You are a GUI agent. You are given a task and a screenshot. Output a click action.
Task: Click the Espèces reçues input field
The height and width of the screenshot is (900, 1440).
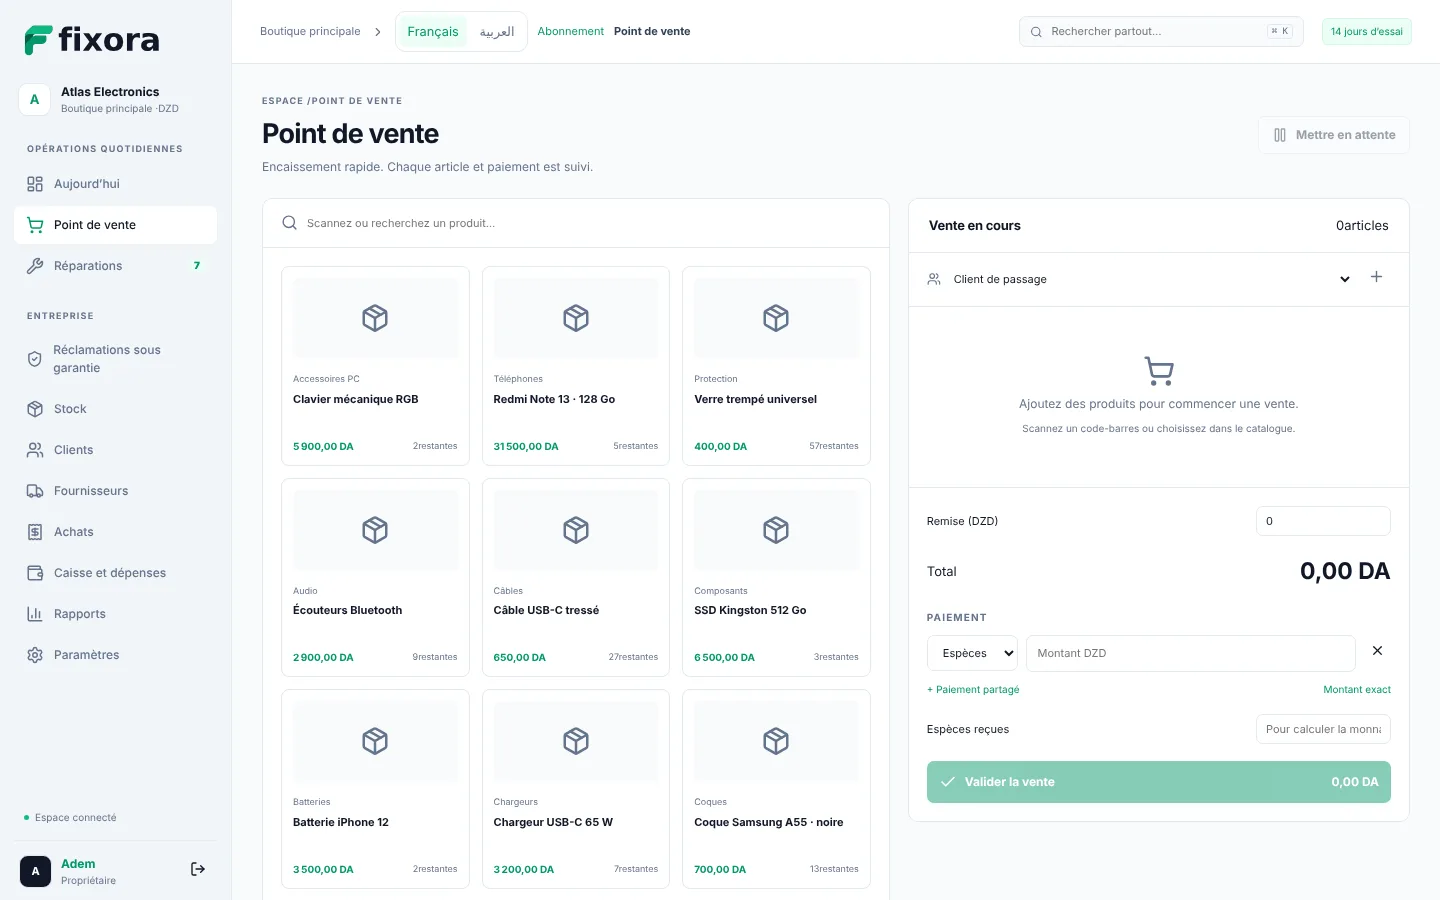(x=1323, y=729)
